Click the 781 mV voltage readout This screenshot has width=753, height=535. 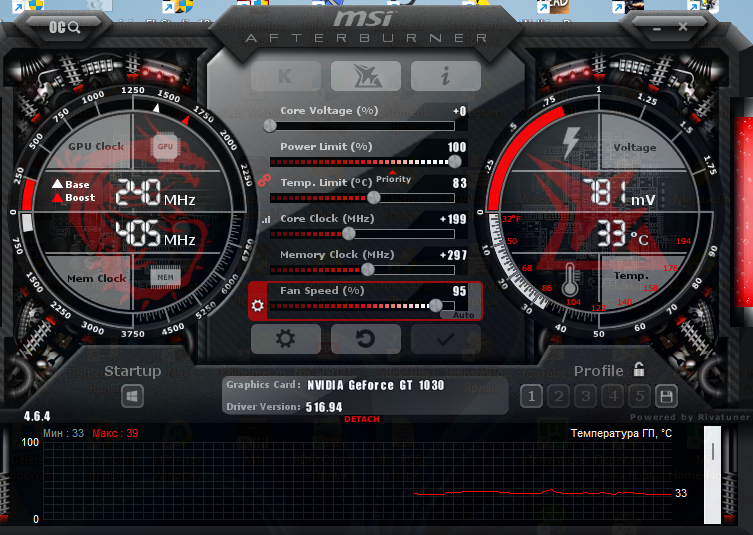(x=619, y=192)
